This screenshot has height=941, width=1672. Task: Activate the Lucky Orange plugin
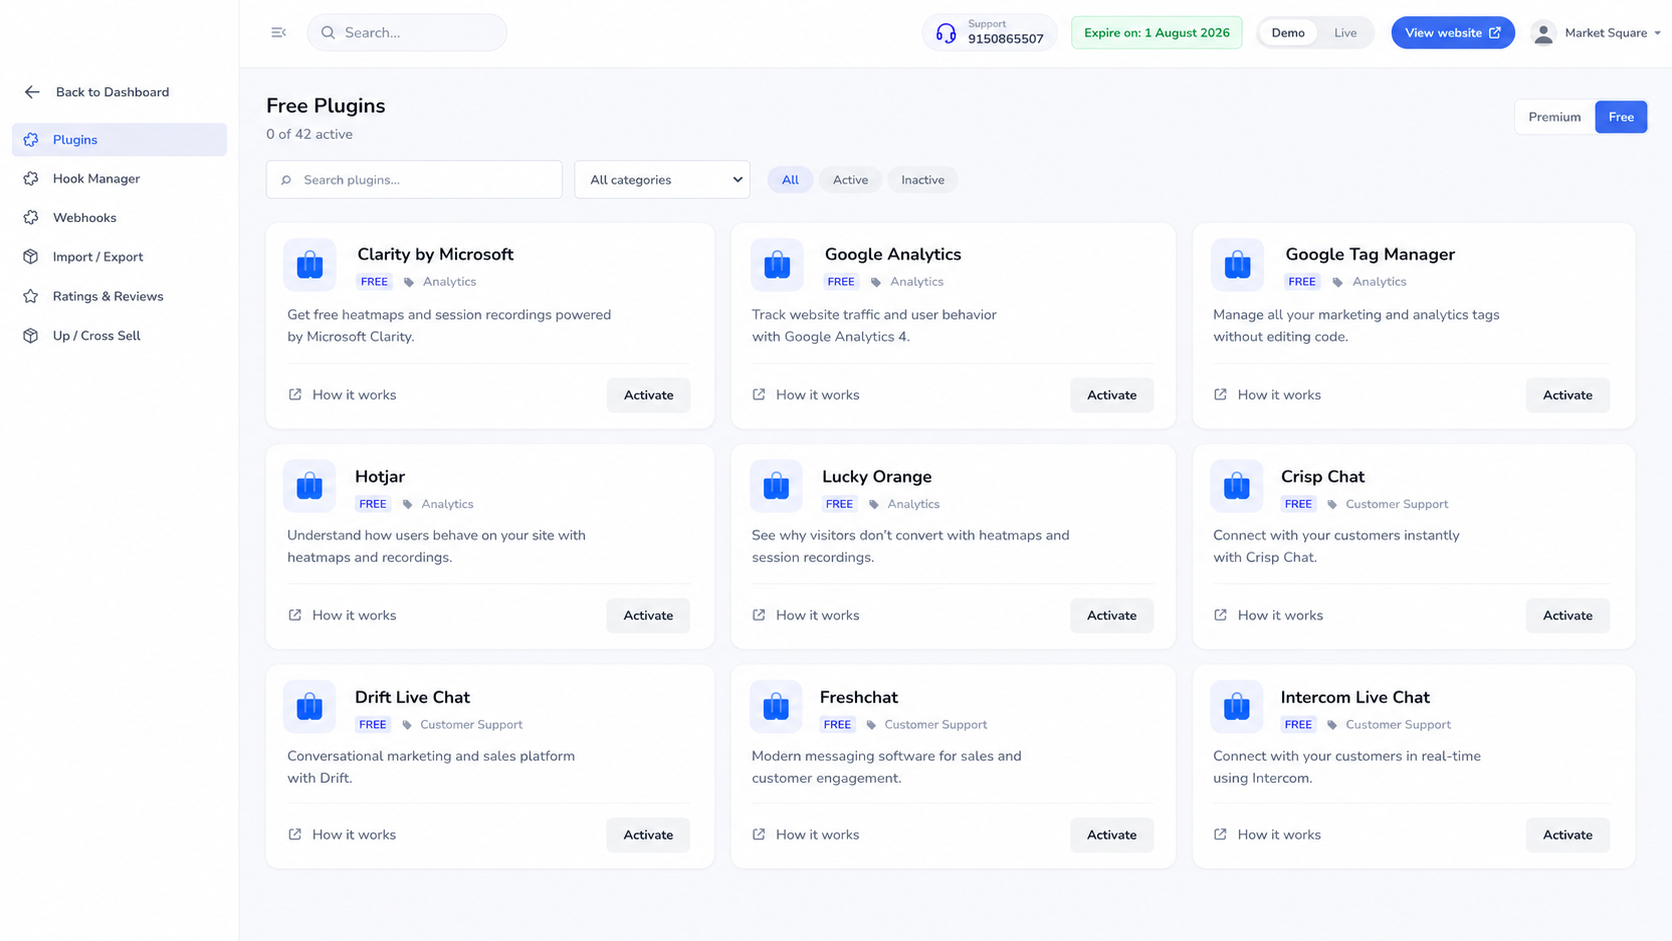pos(1112,615)
